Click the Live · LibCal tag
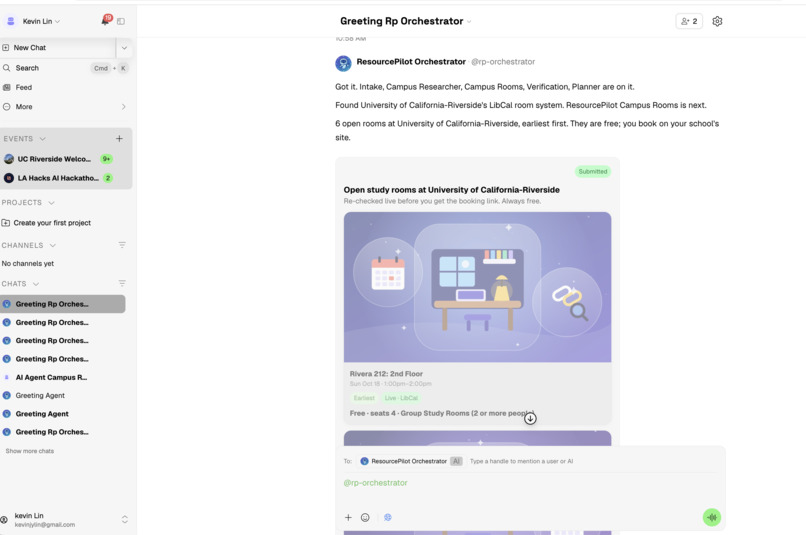The image size is (806, 535). (x=401, y=398)
